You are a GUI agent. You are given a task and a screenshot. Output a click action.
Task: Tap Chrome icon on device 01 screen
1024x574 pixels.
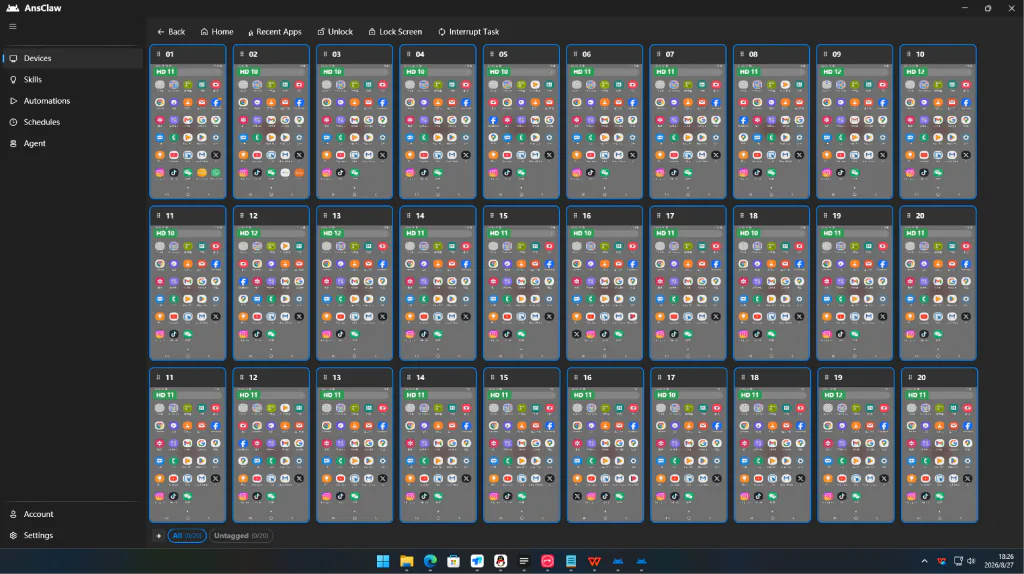(x=160, y=103)
